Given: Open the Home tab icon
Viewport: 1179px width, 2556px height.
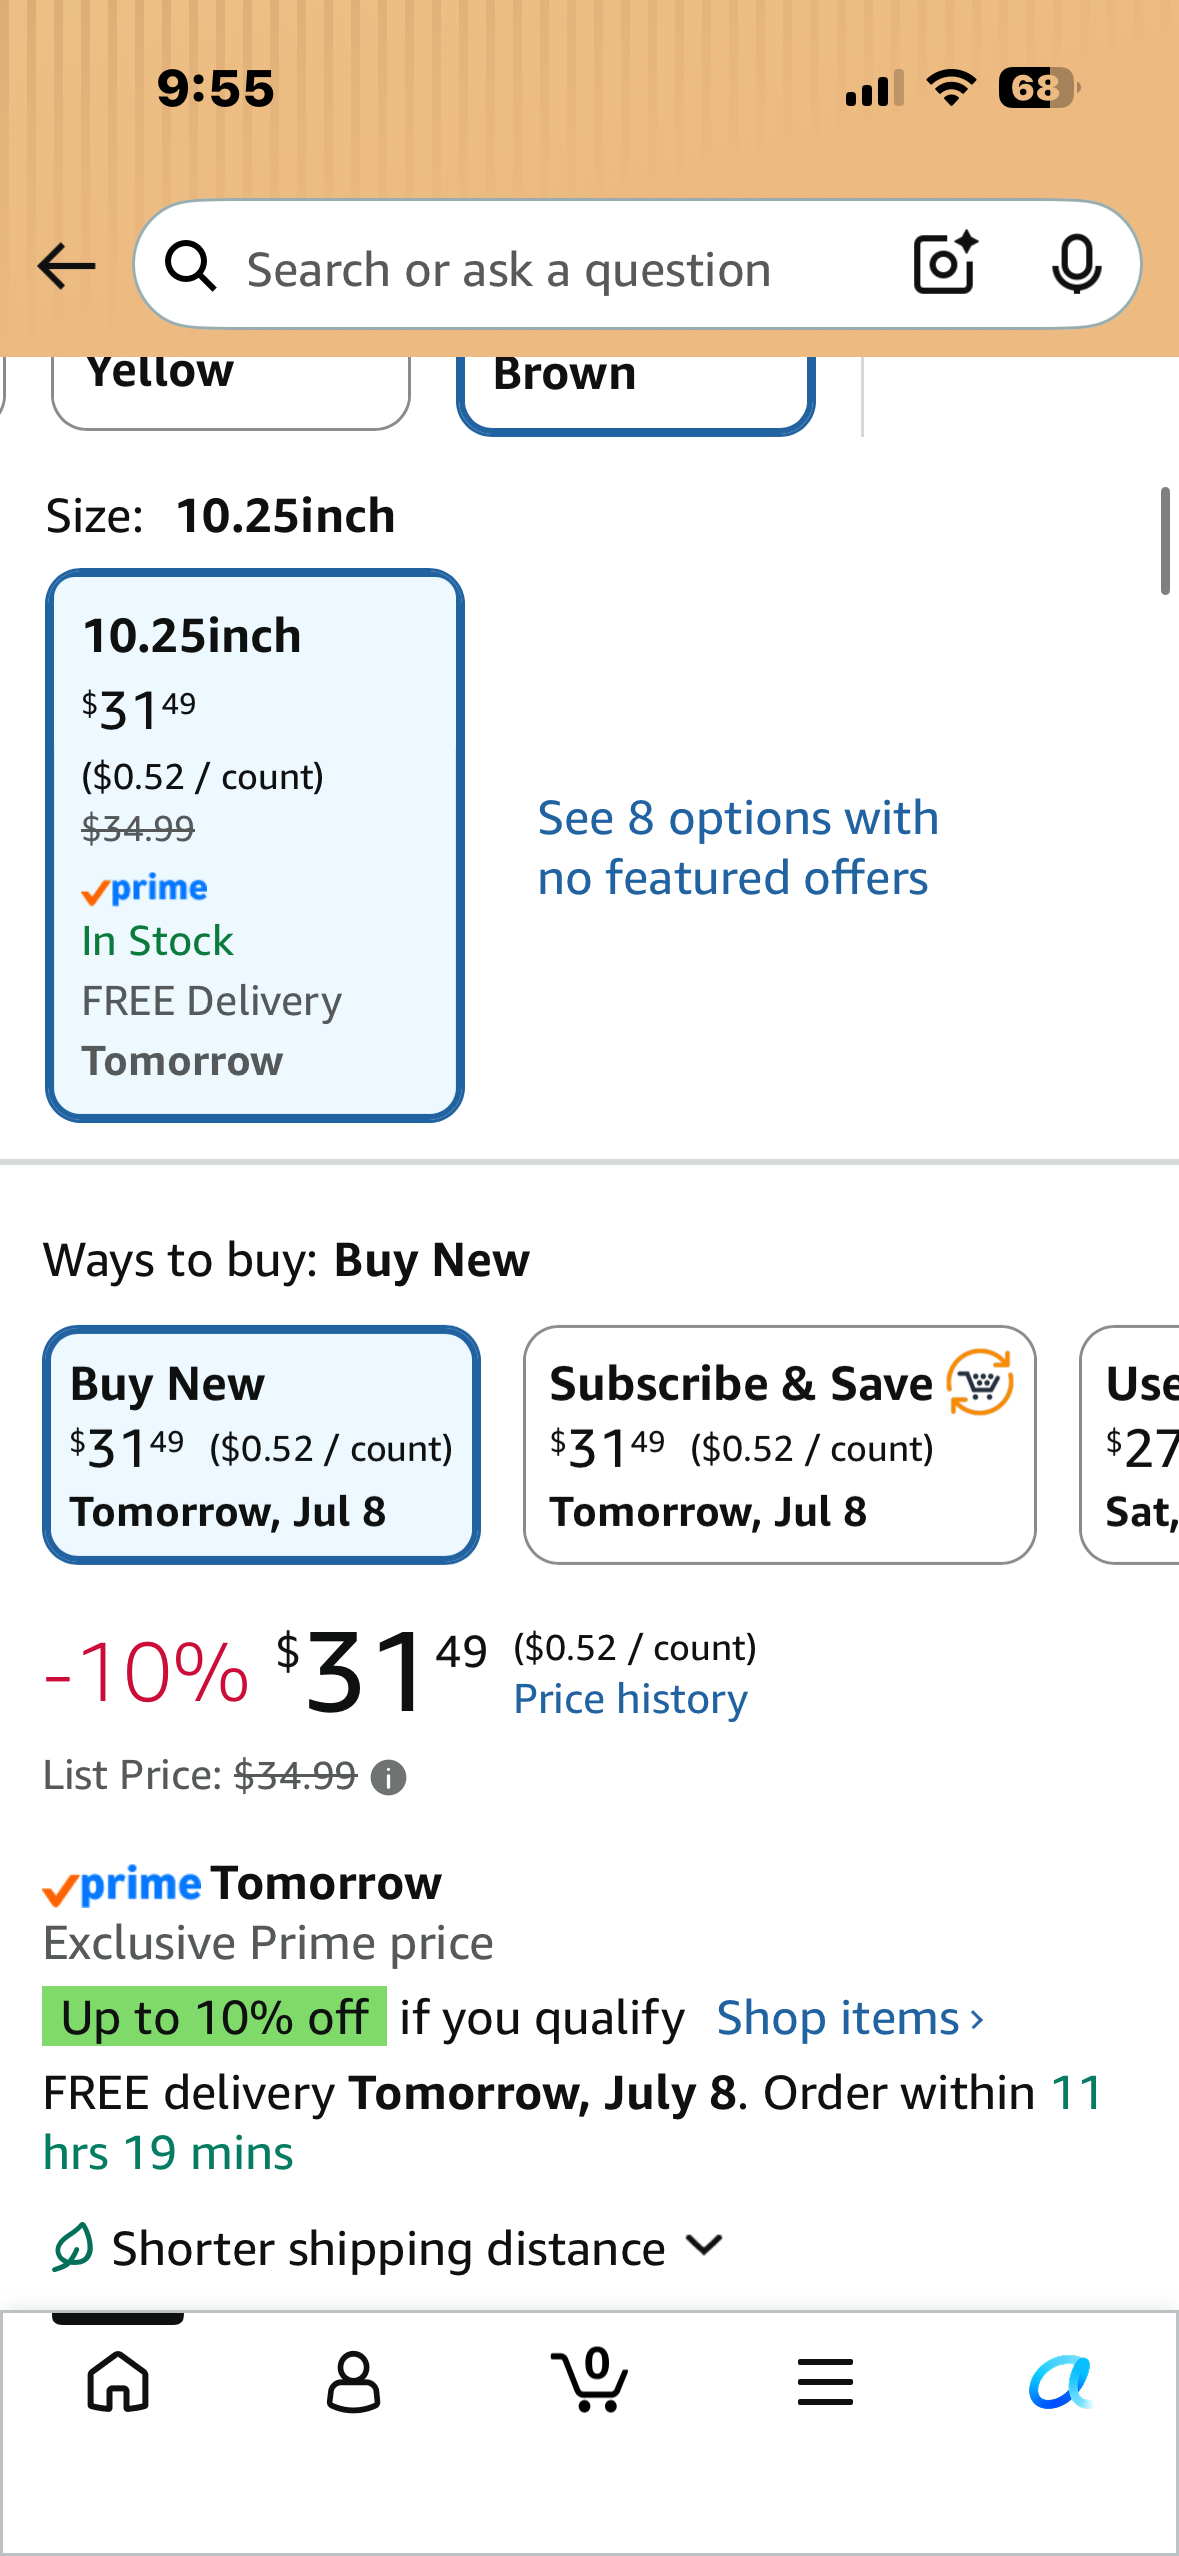Looking at the screenshot, I should (118, 2382).
